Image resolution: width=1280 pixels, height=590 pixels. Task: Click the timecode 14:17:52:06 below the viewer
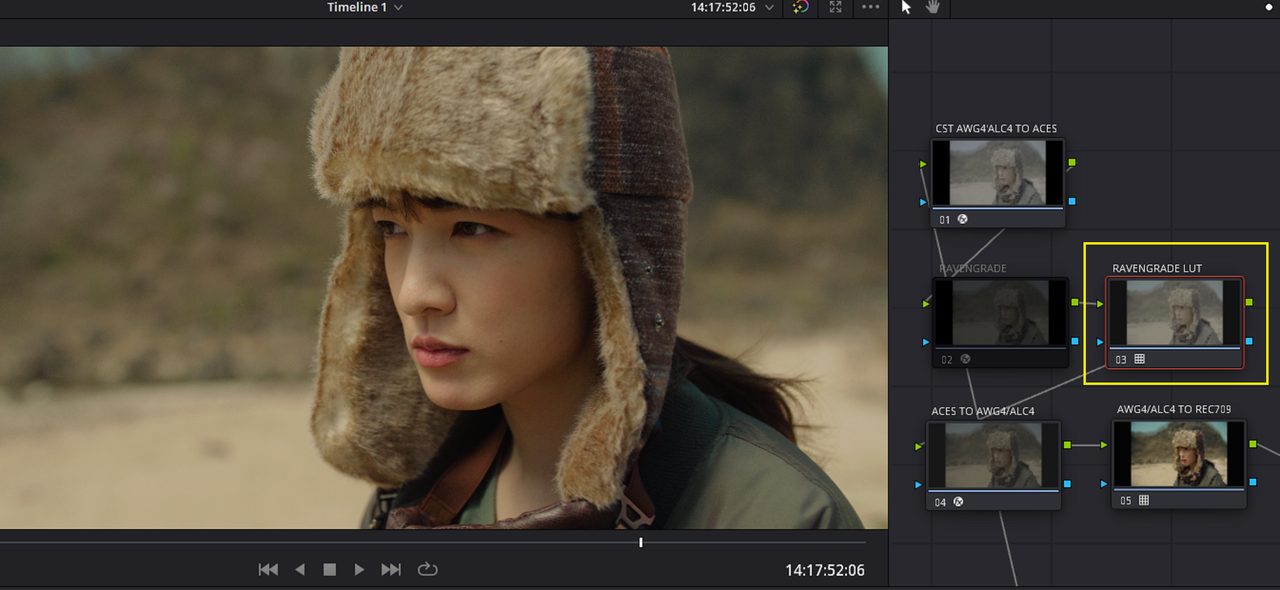pos(825,571)
